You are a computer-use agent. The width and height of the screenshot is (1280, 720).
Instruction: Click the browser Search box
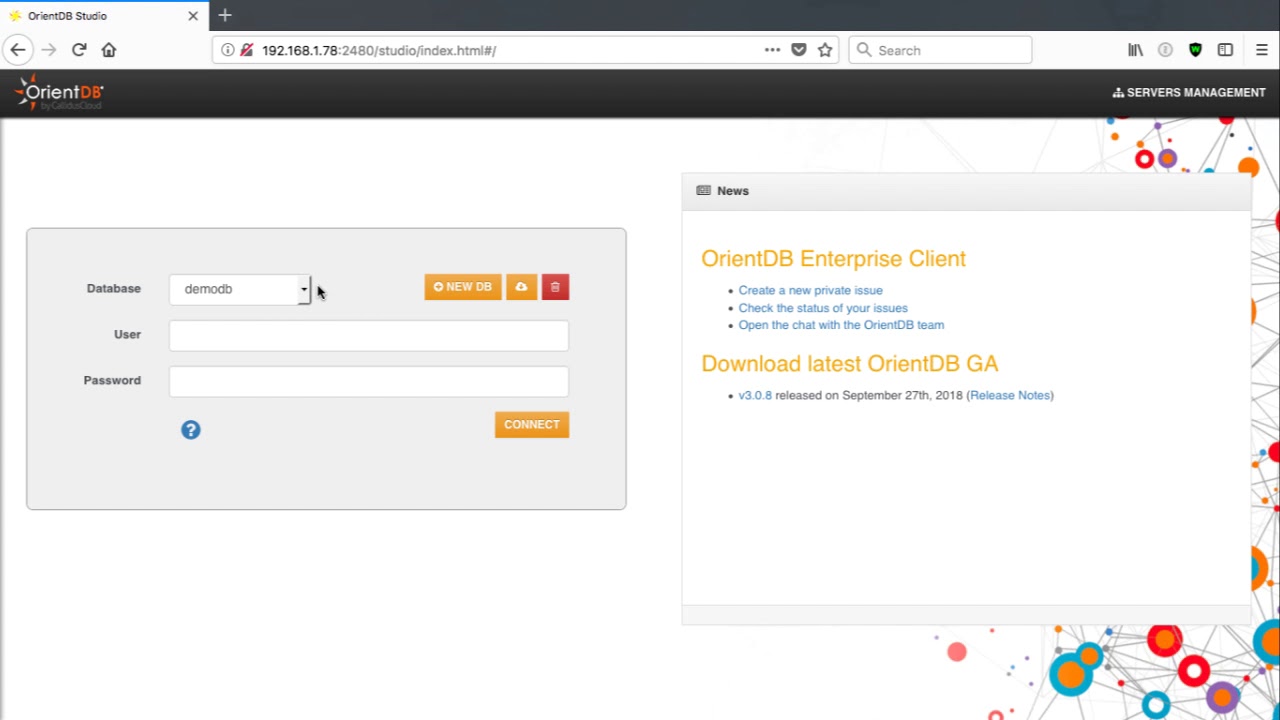pos(940,50)
